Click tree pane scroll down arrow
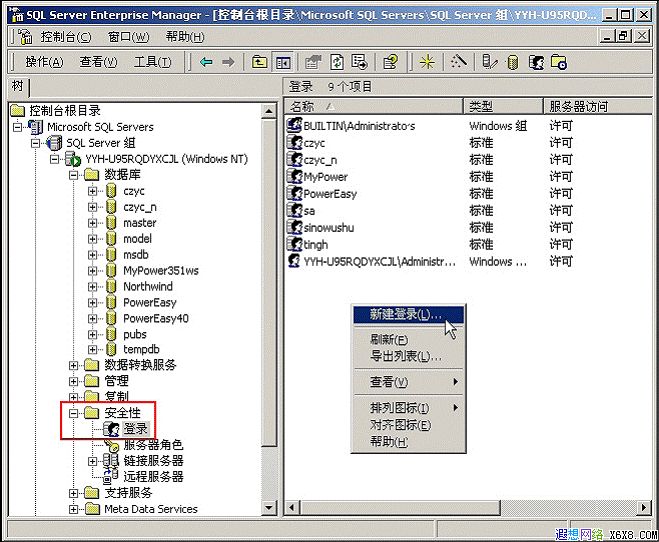Screen dimensions: 659x542 [269, 508]
